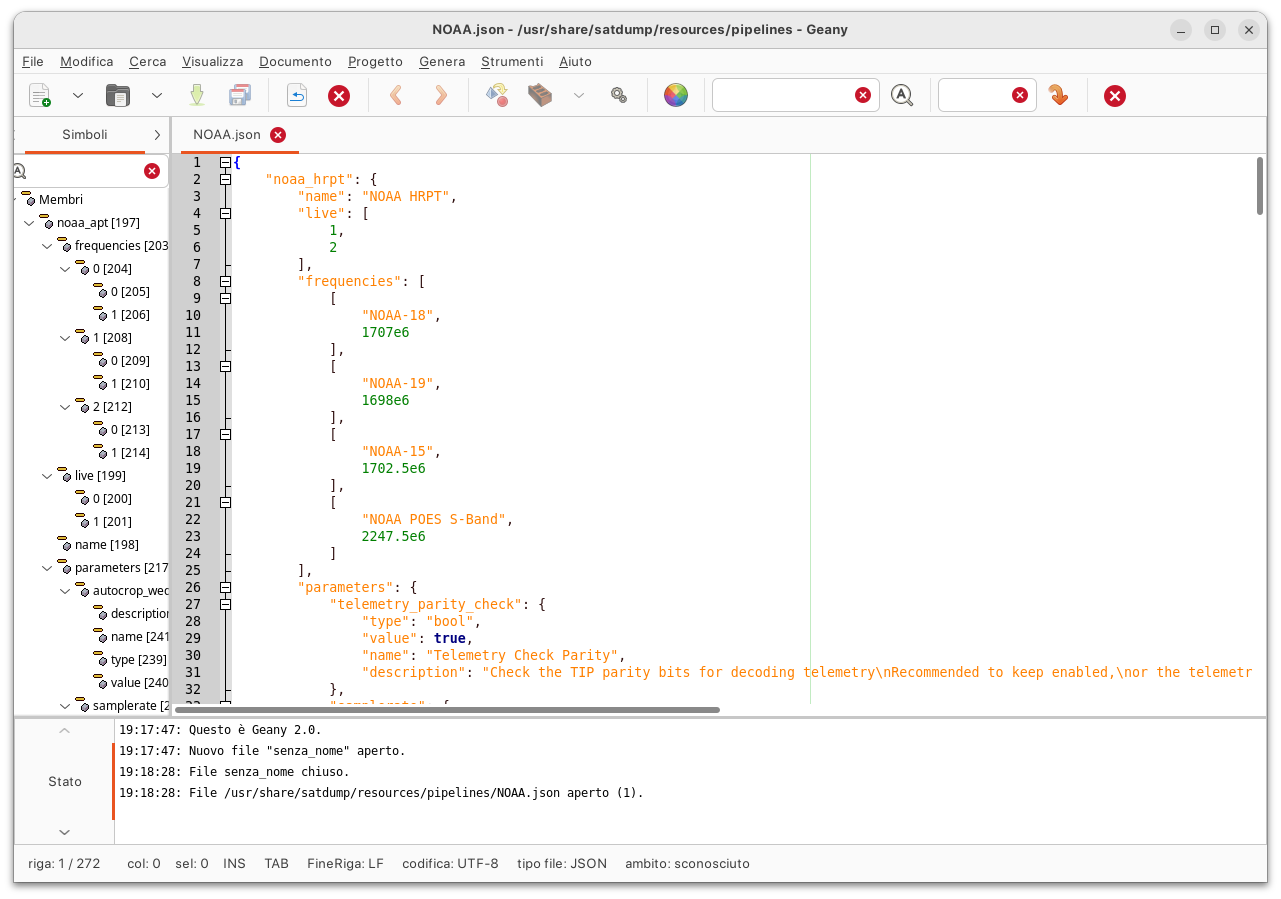Open the color chooser wheel
Screen dimensions: 1281x899
[x=676, y=96]
